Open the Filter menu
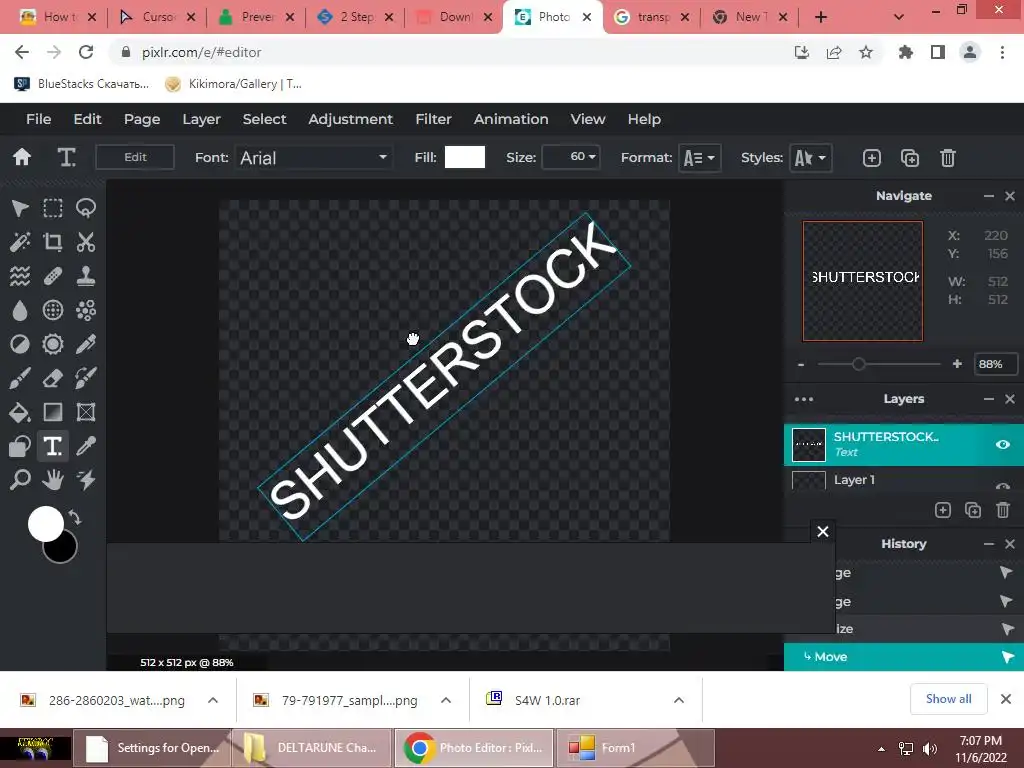 point(434,119)
